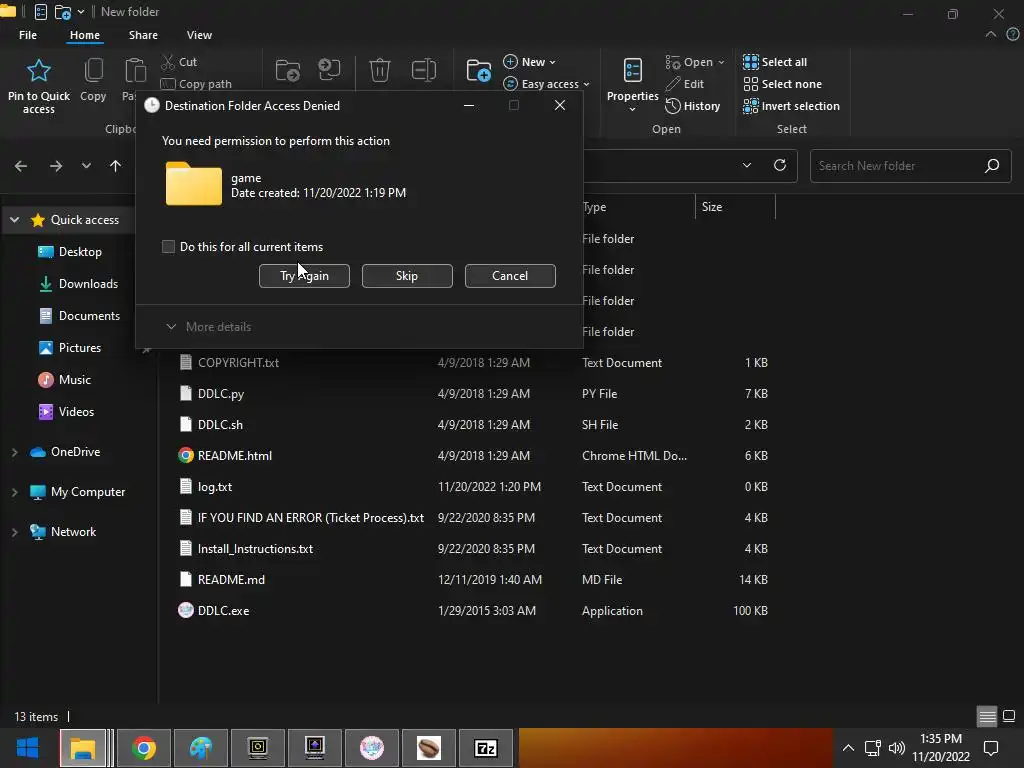Click the search magnifier icon
This screenshot has width=1024, height=768.
[992, 166]
